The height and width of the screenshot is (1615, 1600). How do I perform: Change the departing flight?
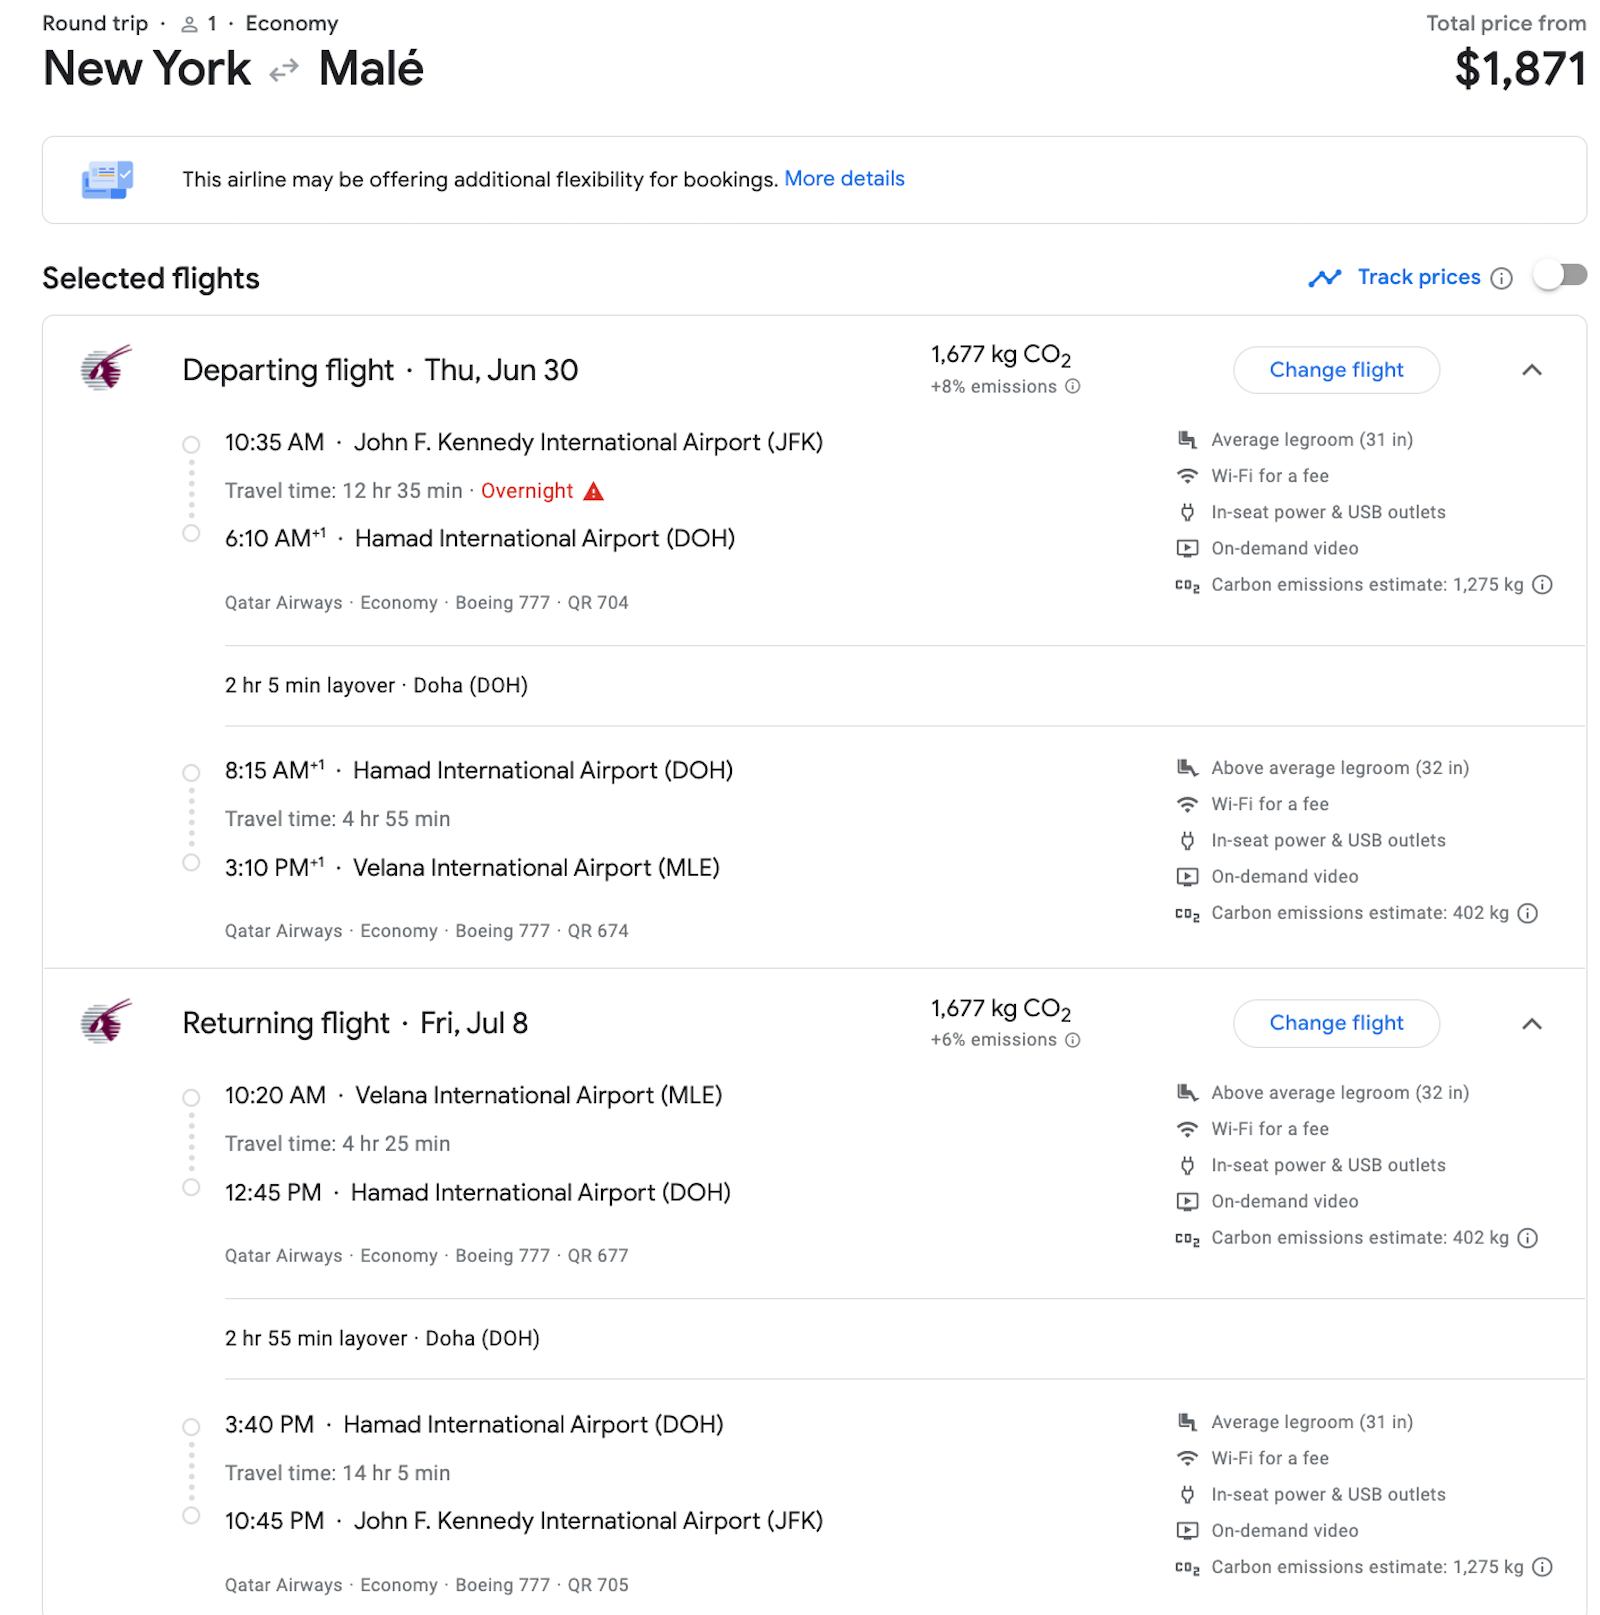(1336, 370)
